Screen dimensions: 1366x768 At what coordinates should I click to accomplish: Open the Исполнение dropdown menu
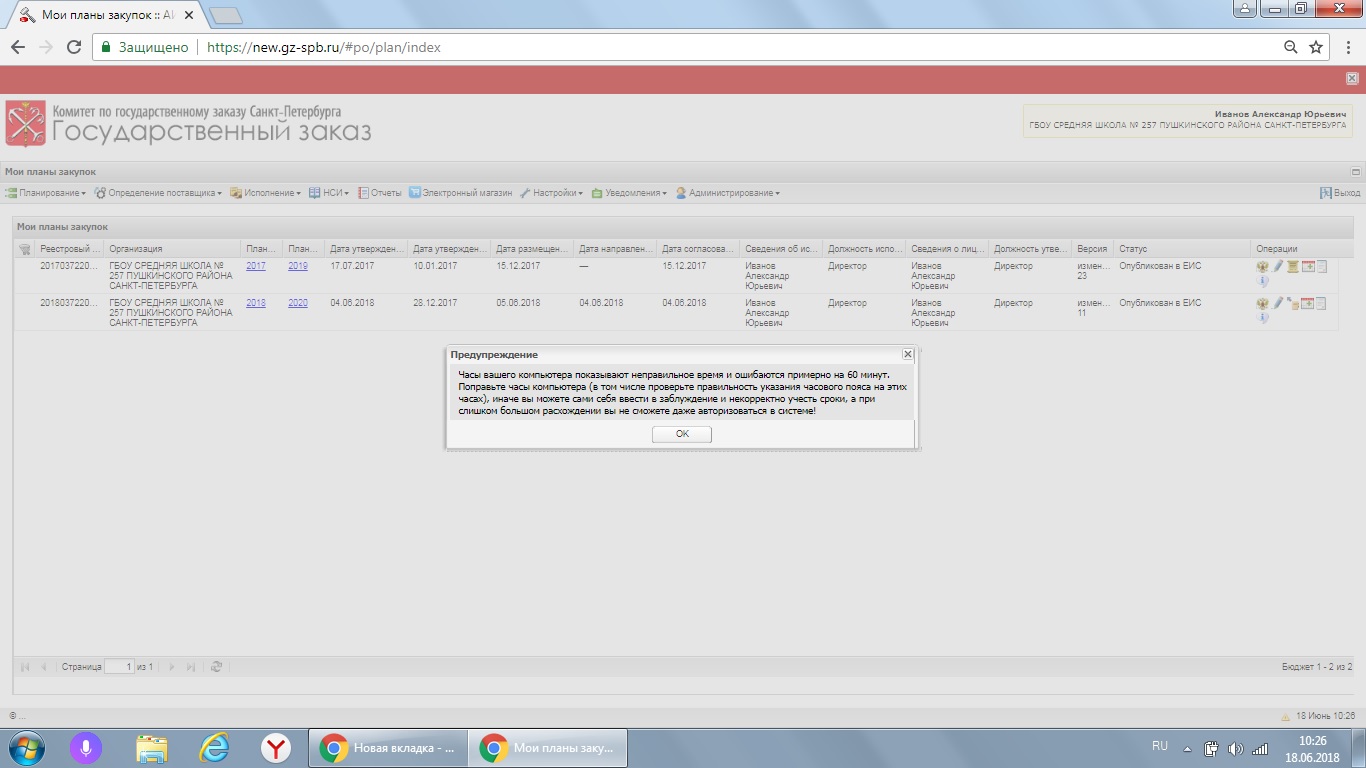(265, 193)
